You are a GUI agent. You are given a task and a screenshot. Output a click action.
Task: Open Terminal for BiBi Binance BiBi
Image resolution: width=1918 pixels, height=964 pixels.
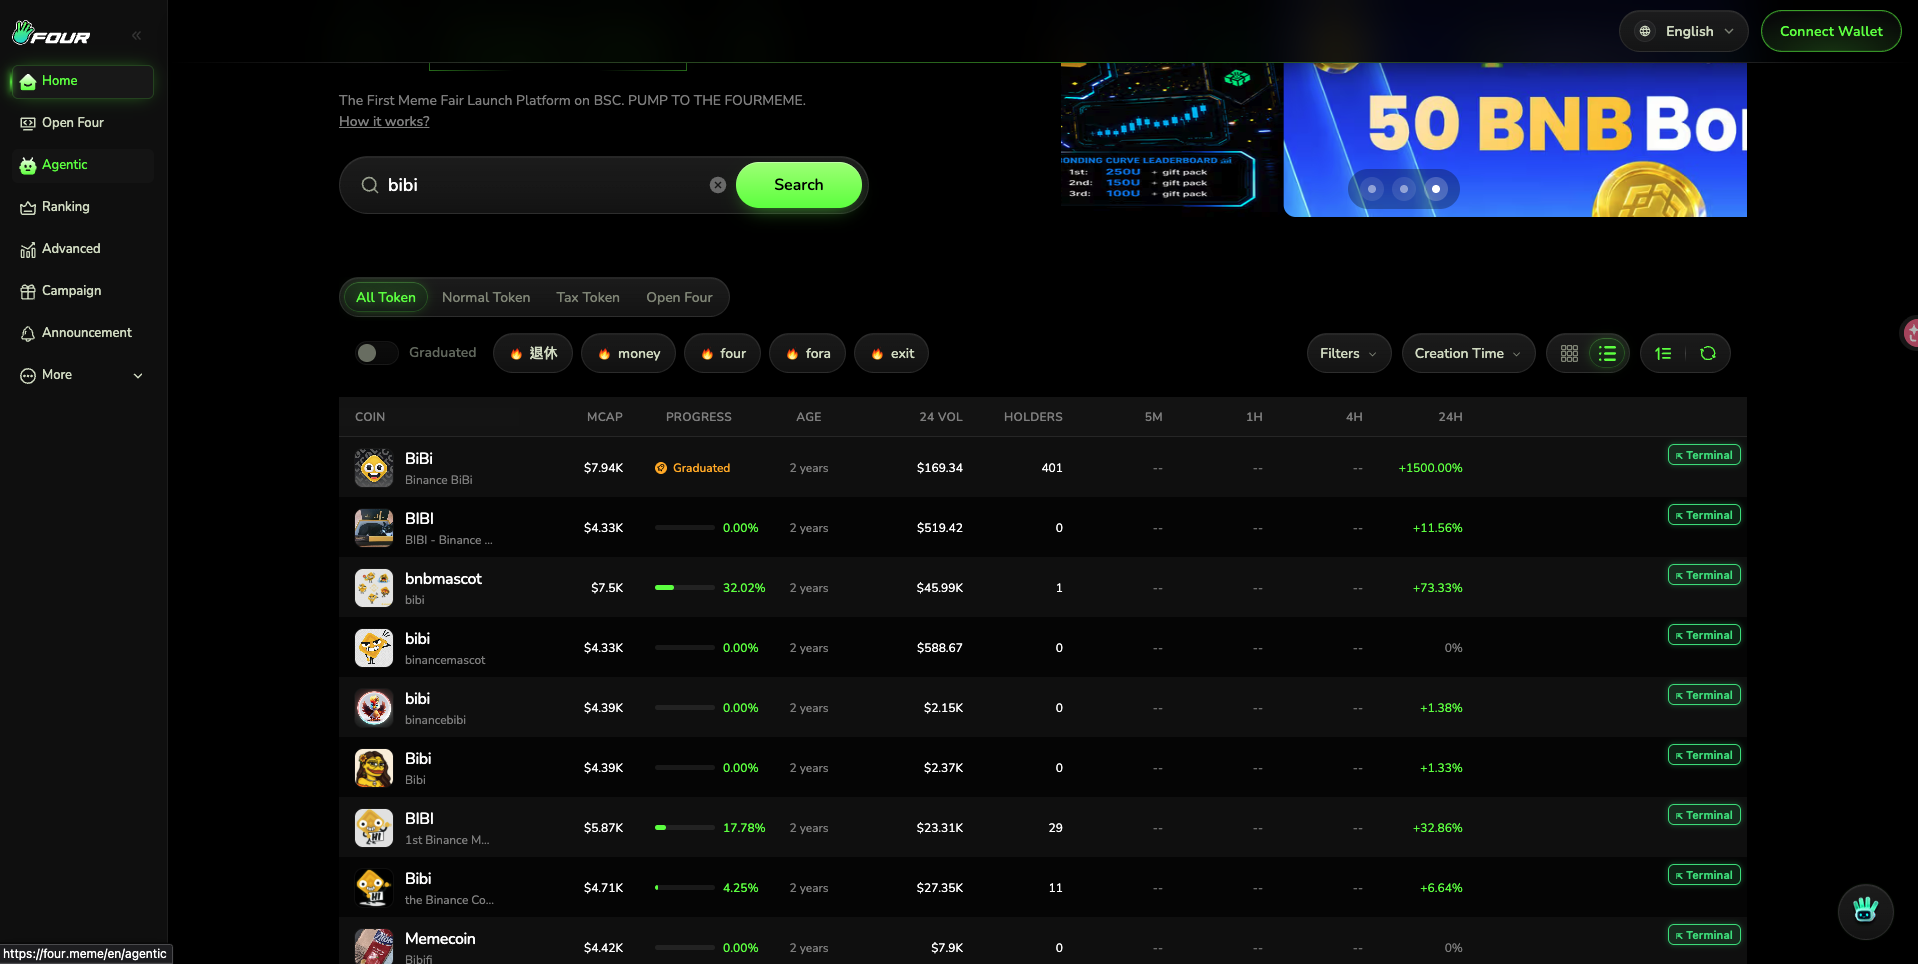click(1704, 455)
